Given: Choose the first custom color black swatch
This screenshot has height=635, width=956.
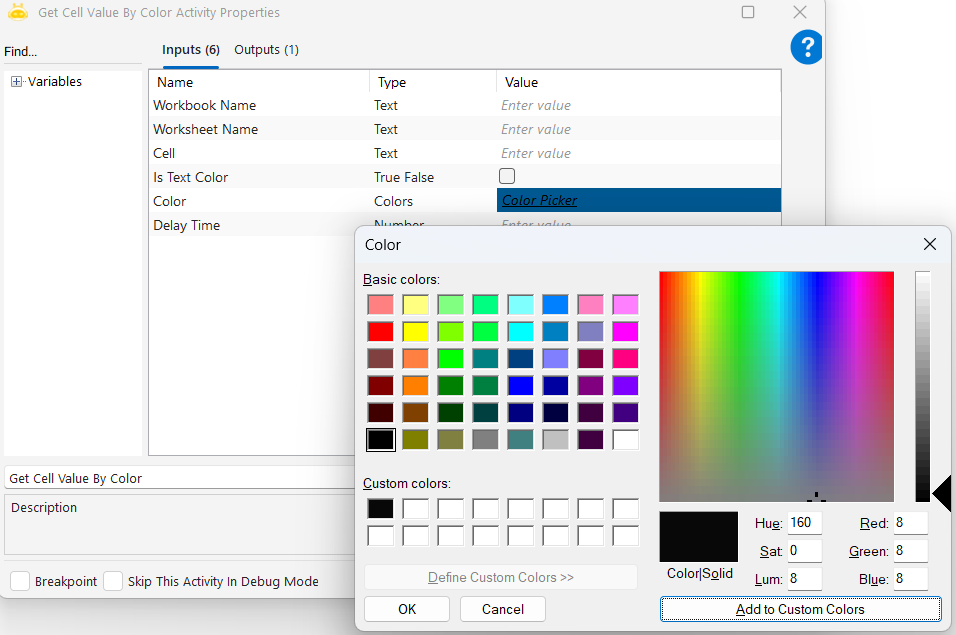Looking at the screenshot, I should 380,508.
